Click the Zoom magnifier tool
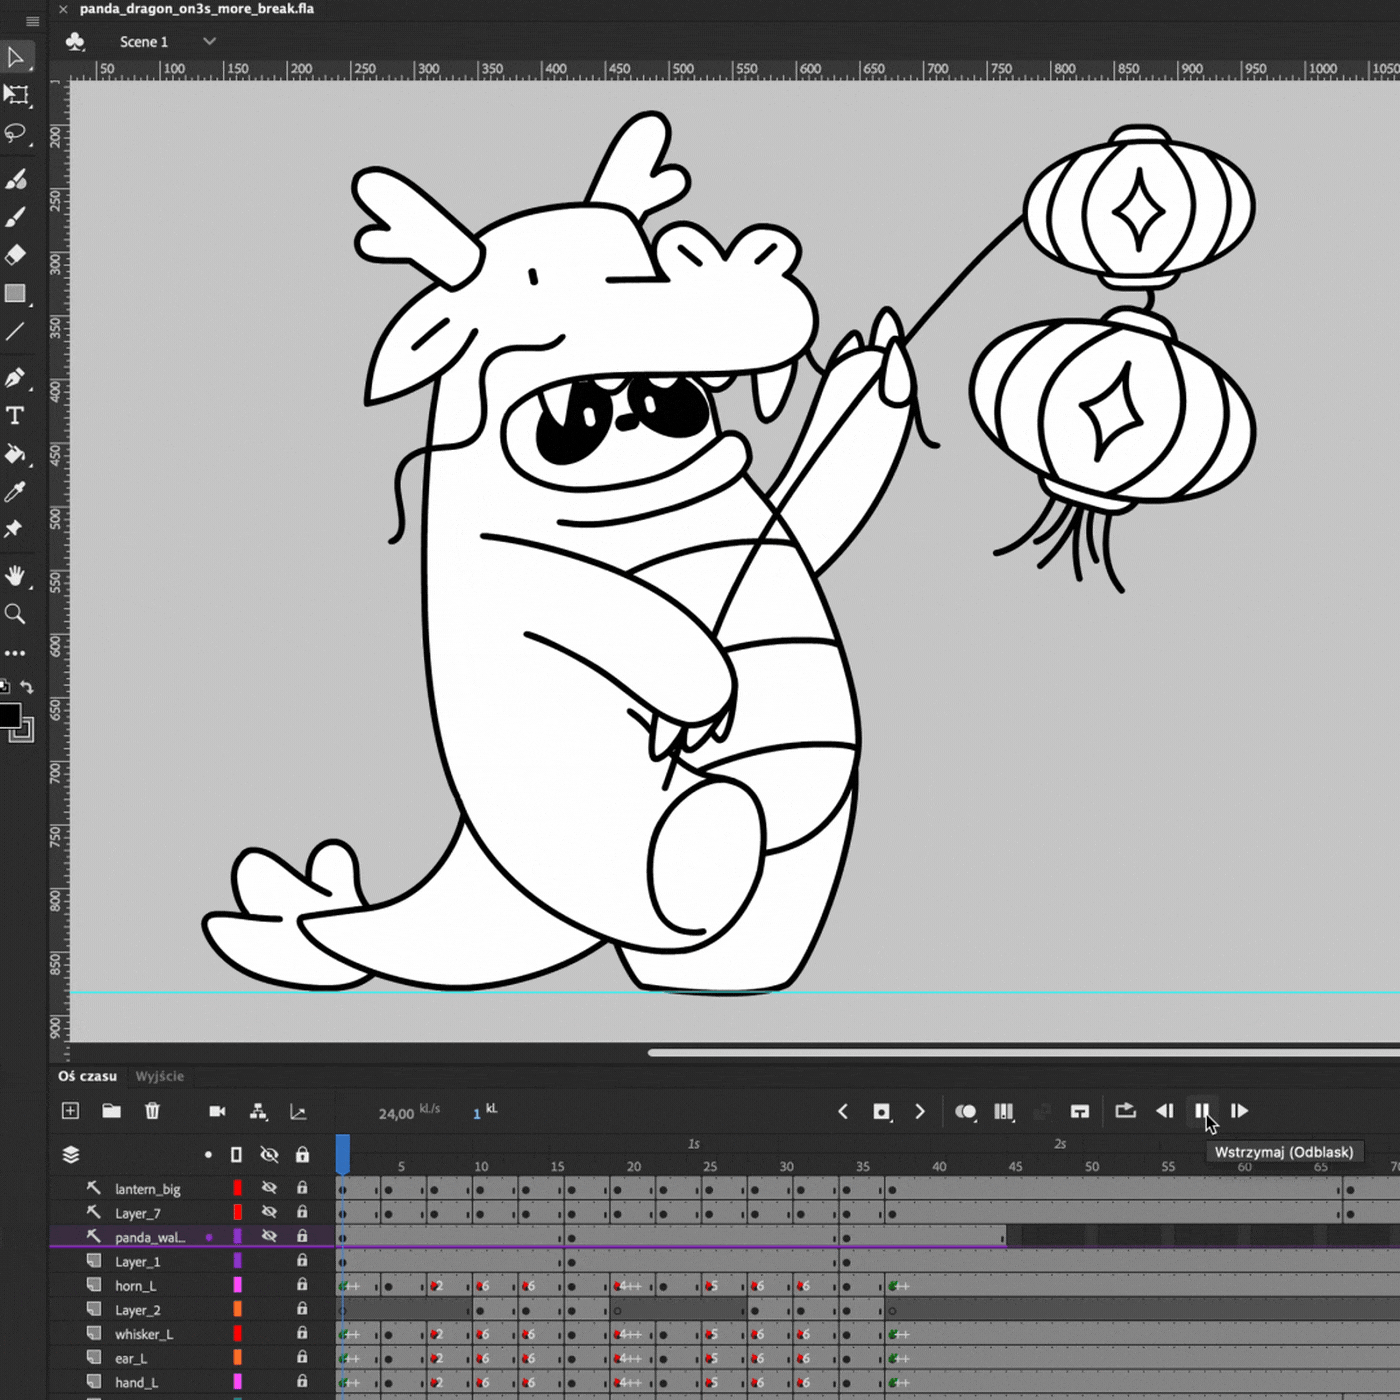Image resolution: width=1400 pixels, height=1400 pixels. [x=15, y=614]
